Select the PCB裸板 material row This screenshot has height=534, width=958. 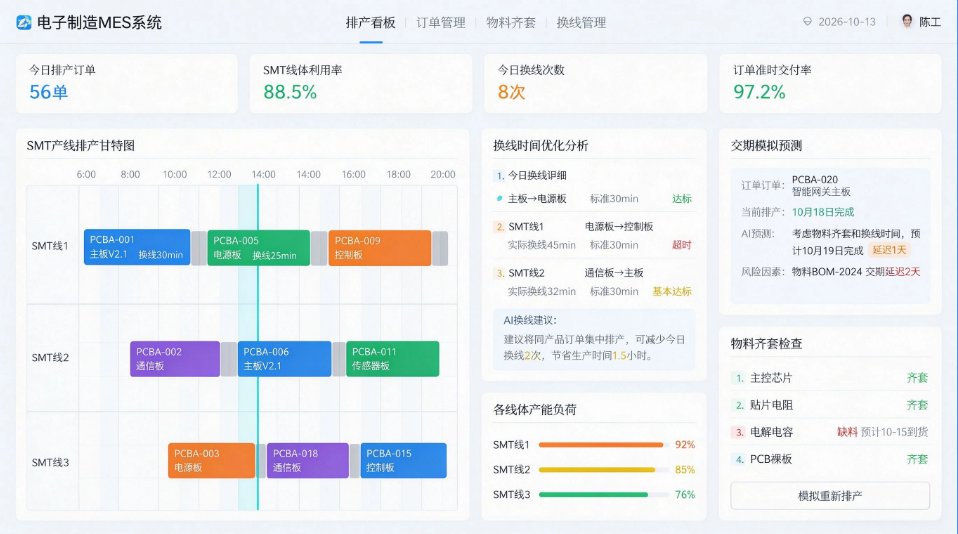830,459
